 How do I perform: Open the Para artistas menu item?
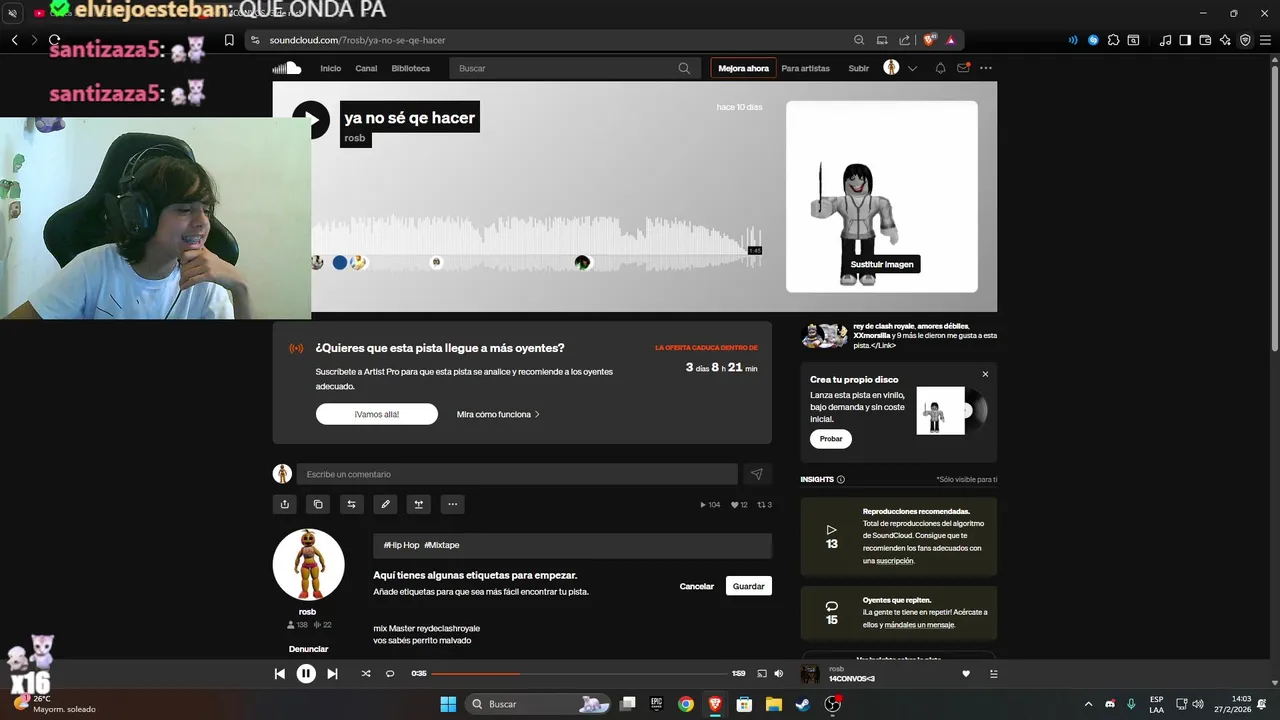pyautogui.click(x=806, y=68)
